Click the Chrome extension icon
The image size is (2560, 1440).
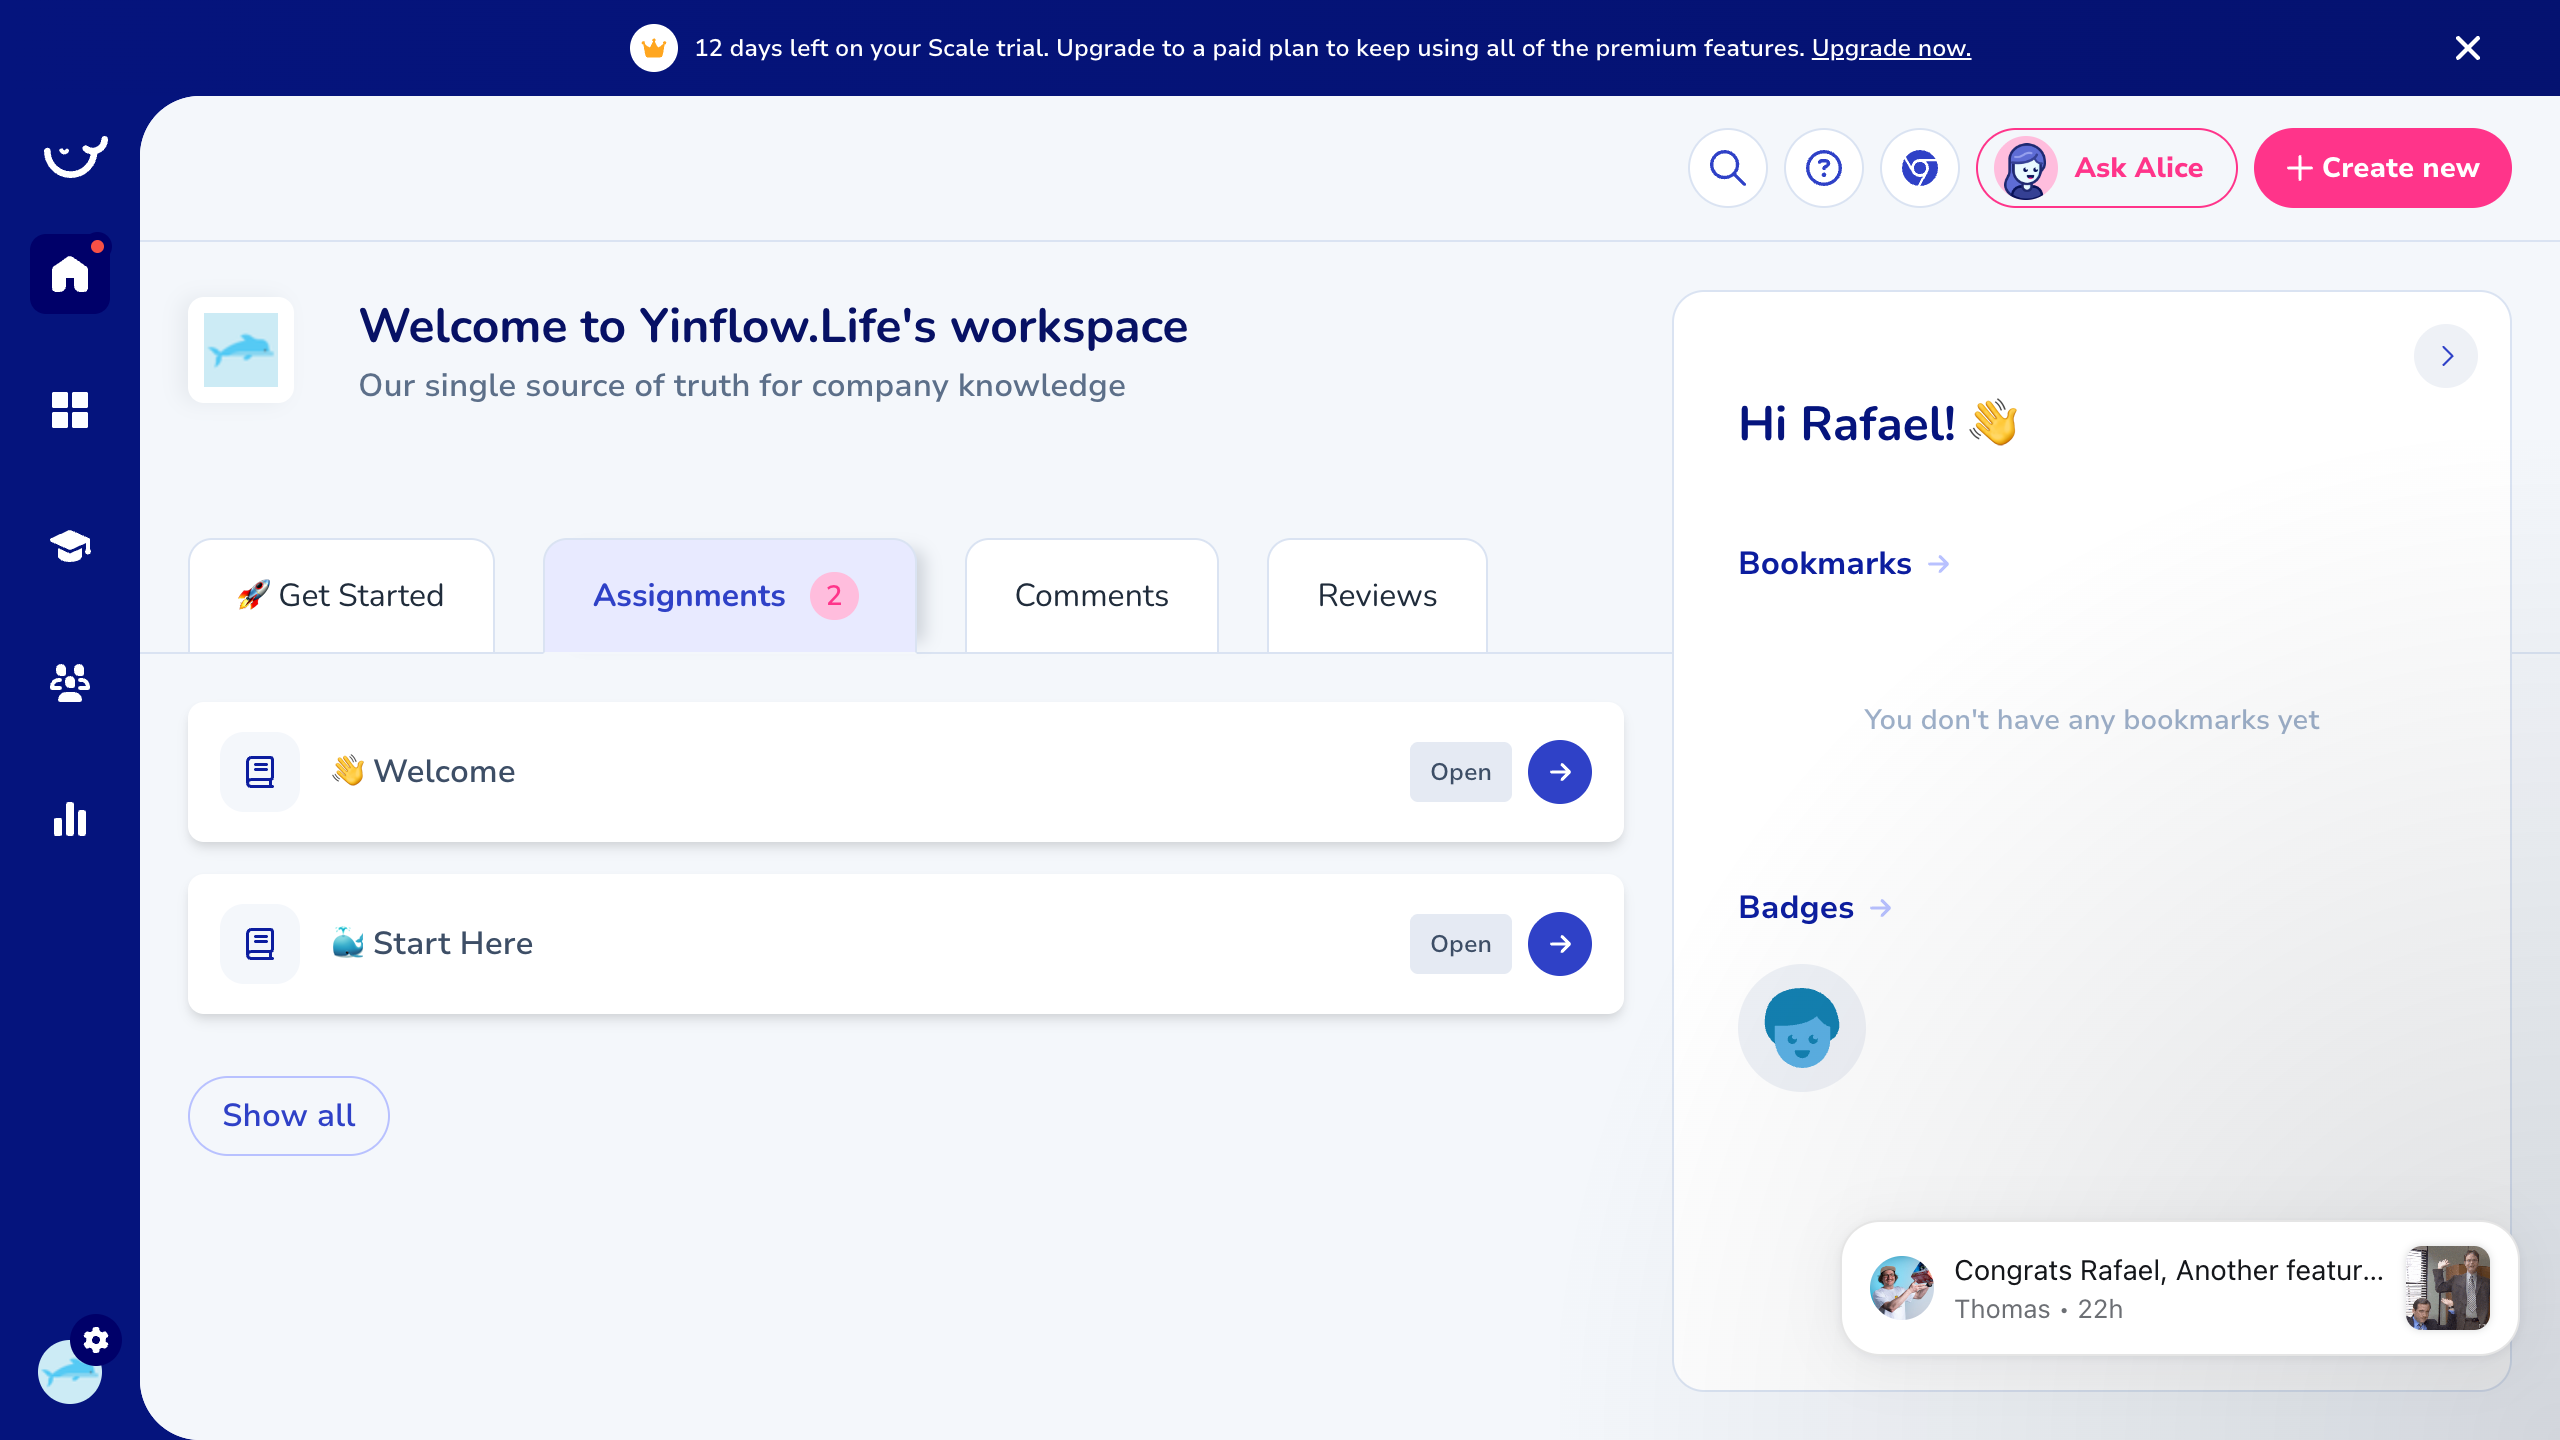(1919, 168)
